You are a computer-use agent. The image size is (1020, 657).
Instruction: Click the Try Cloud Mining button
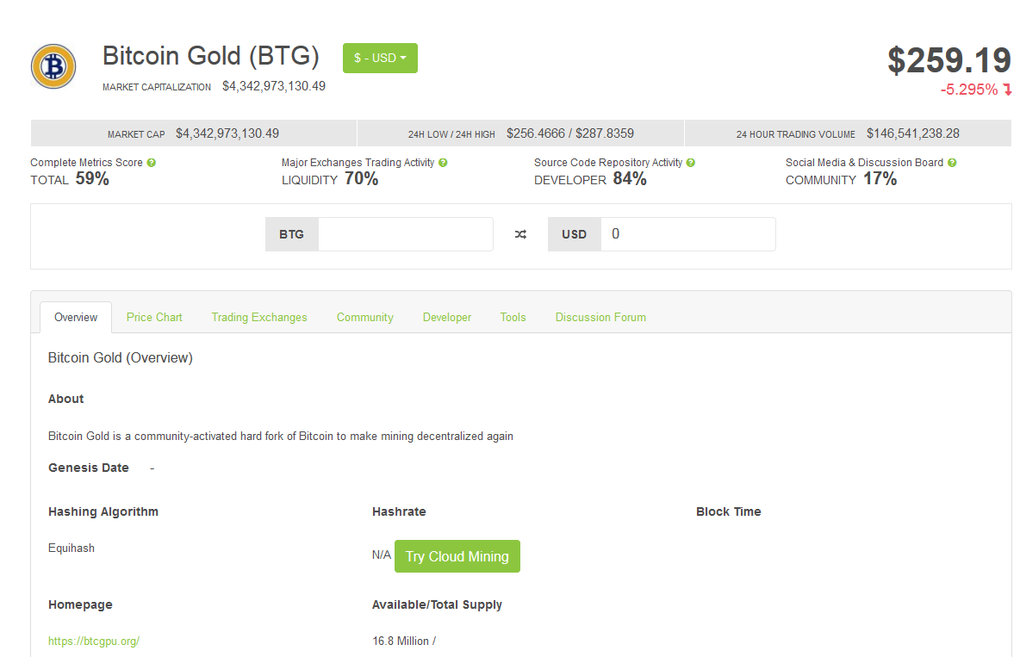coord(457,557)
